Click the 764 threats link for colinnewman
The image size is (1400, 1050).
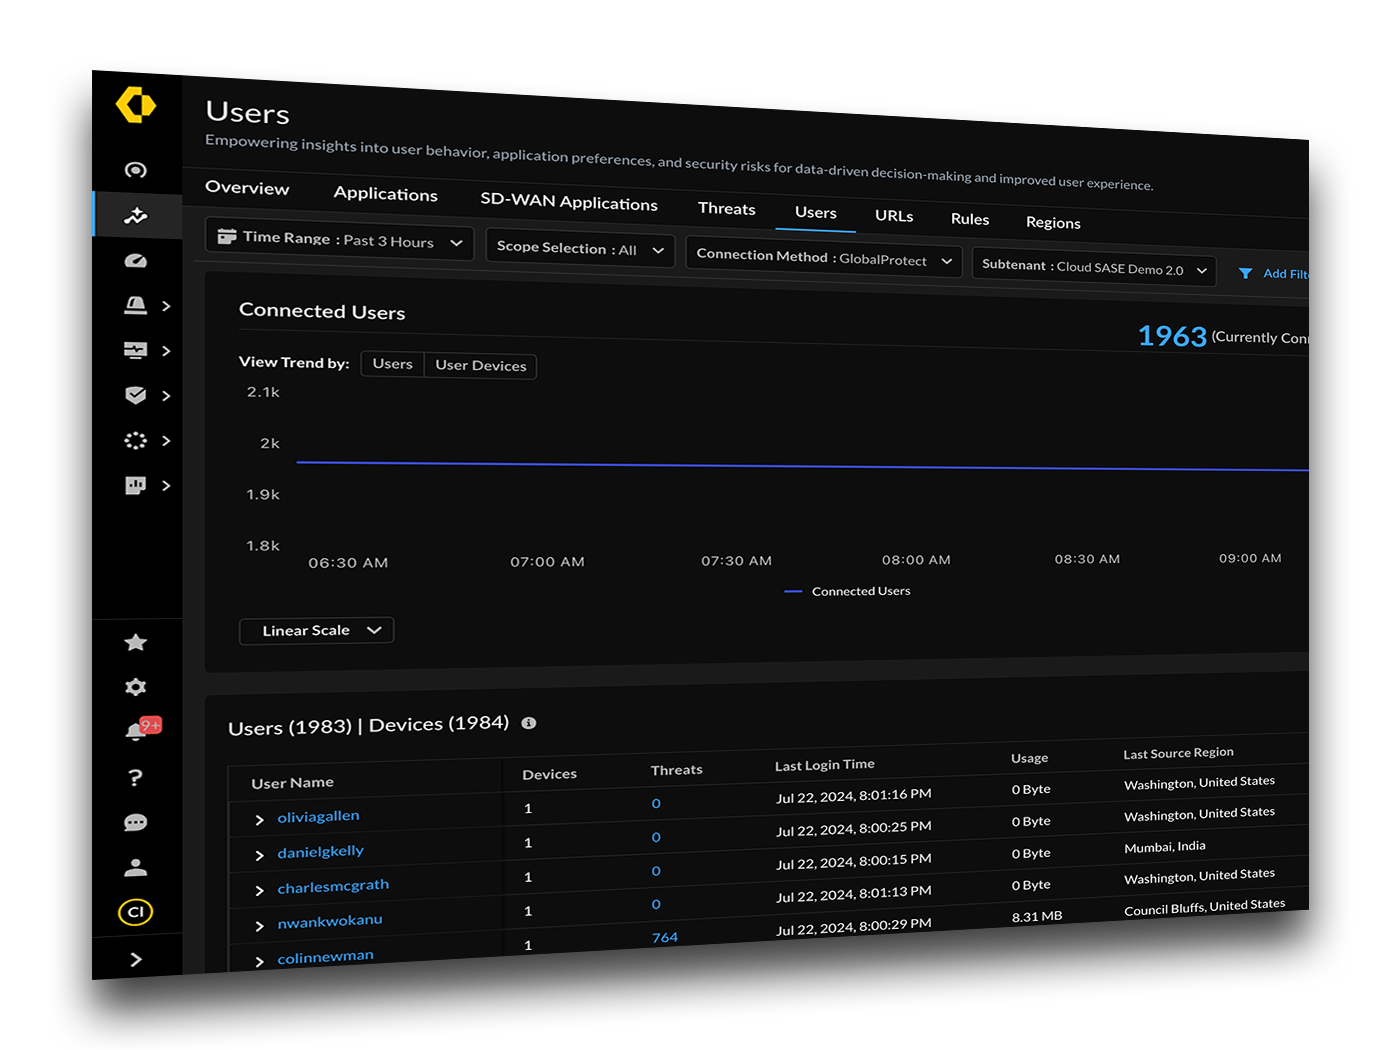[x=664, y=937]
